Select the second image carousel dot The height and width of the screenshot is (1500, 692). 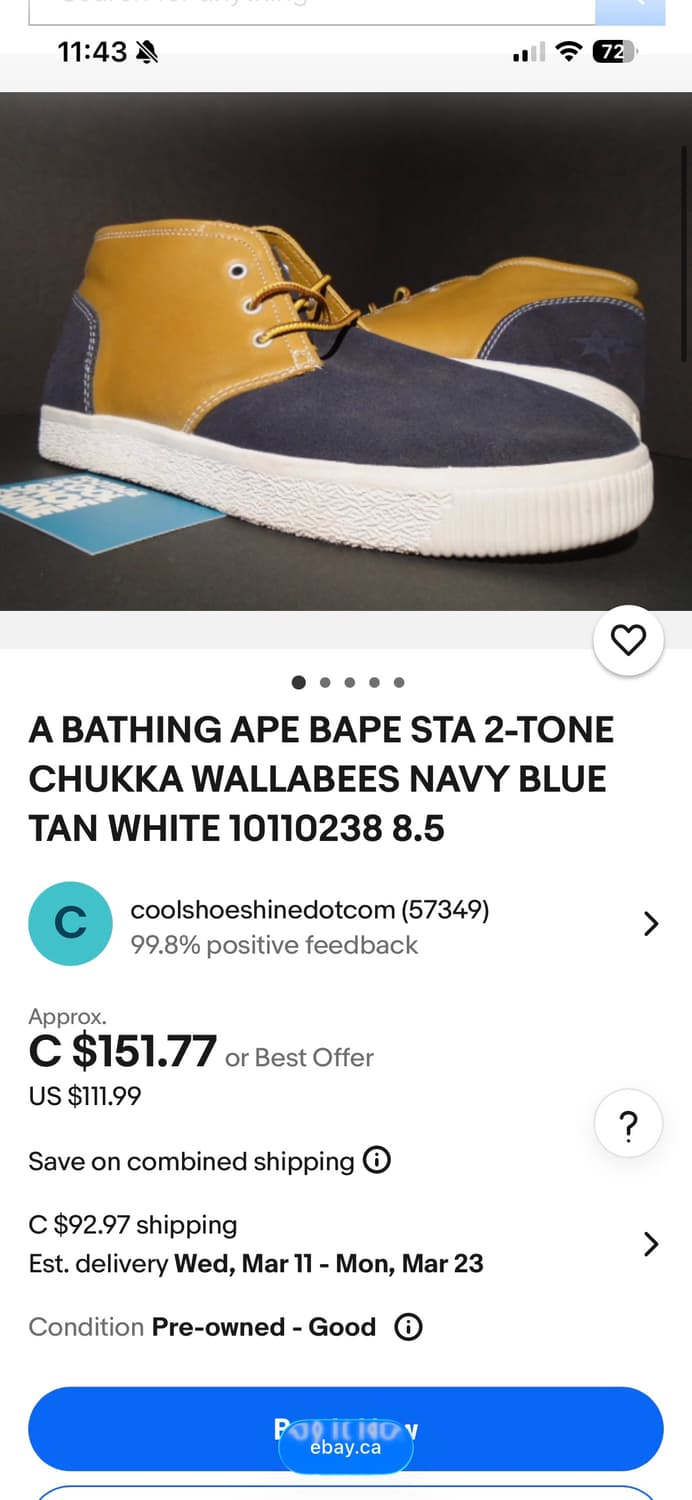tap(325, 682)
